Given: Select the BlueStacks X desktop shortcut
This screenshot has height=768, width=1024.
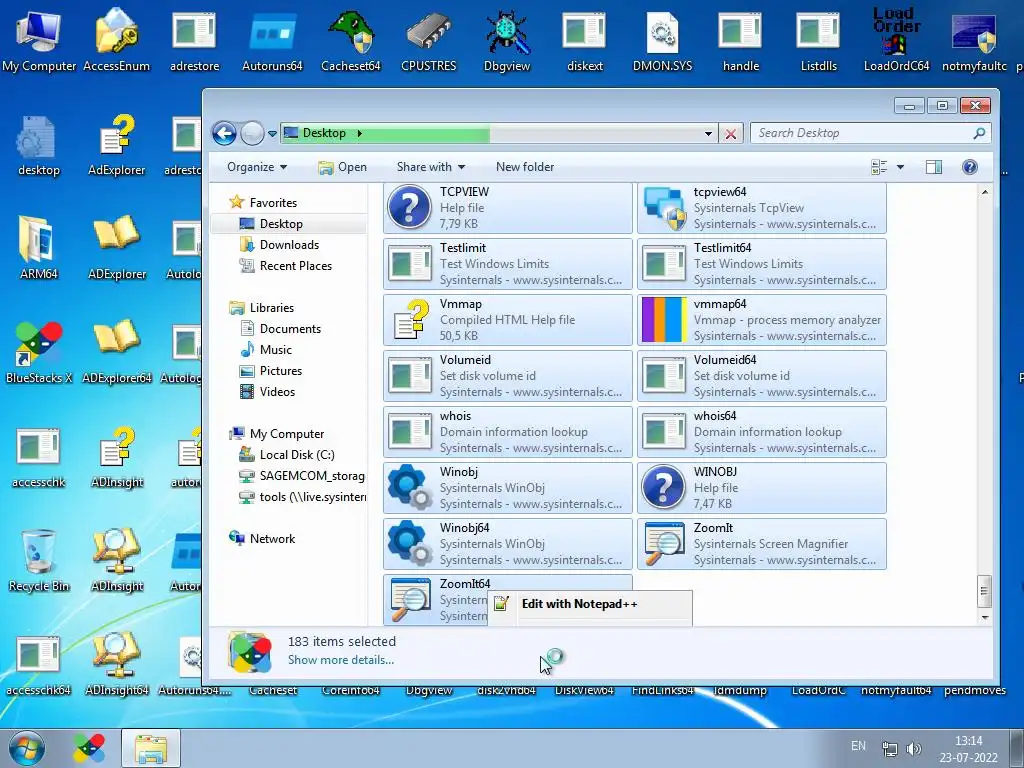Looking at the screenshot, I should click(39, 351).
